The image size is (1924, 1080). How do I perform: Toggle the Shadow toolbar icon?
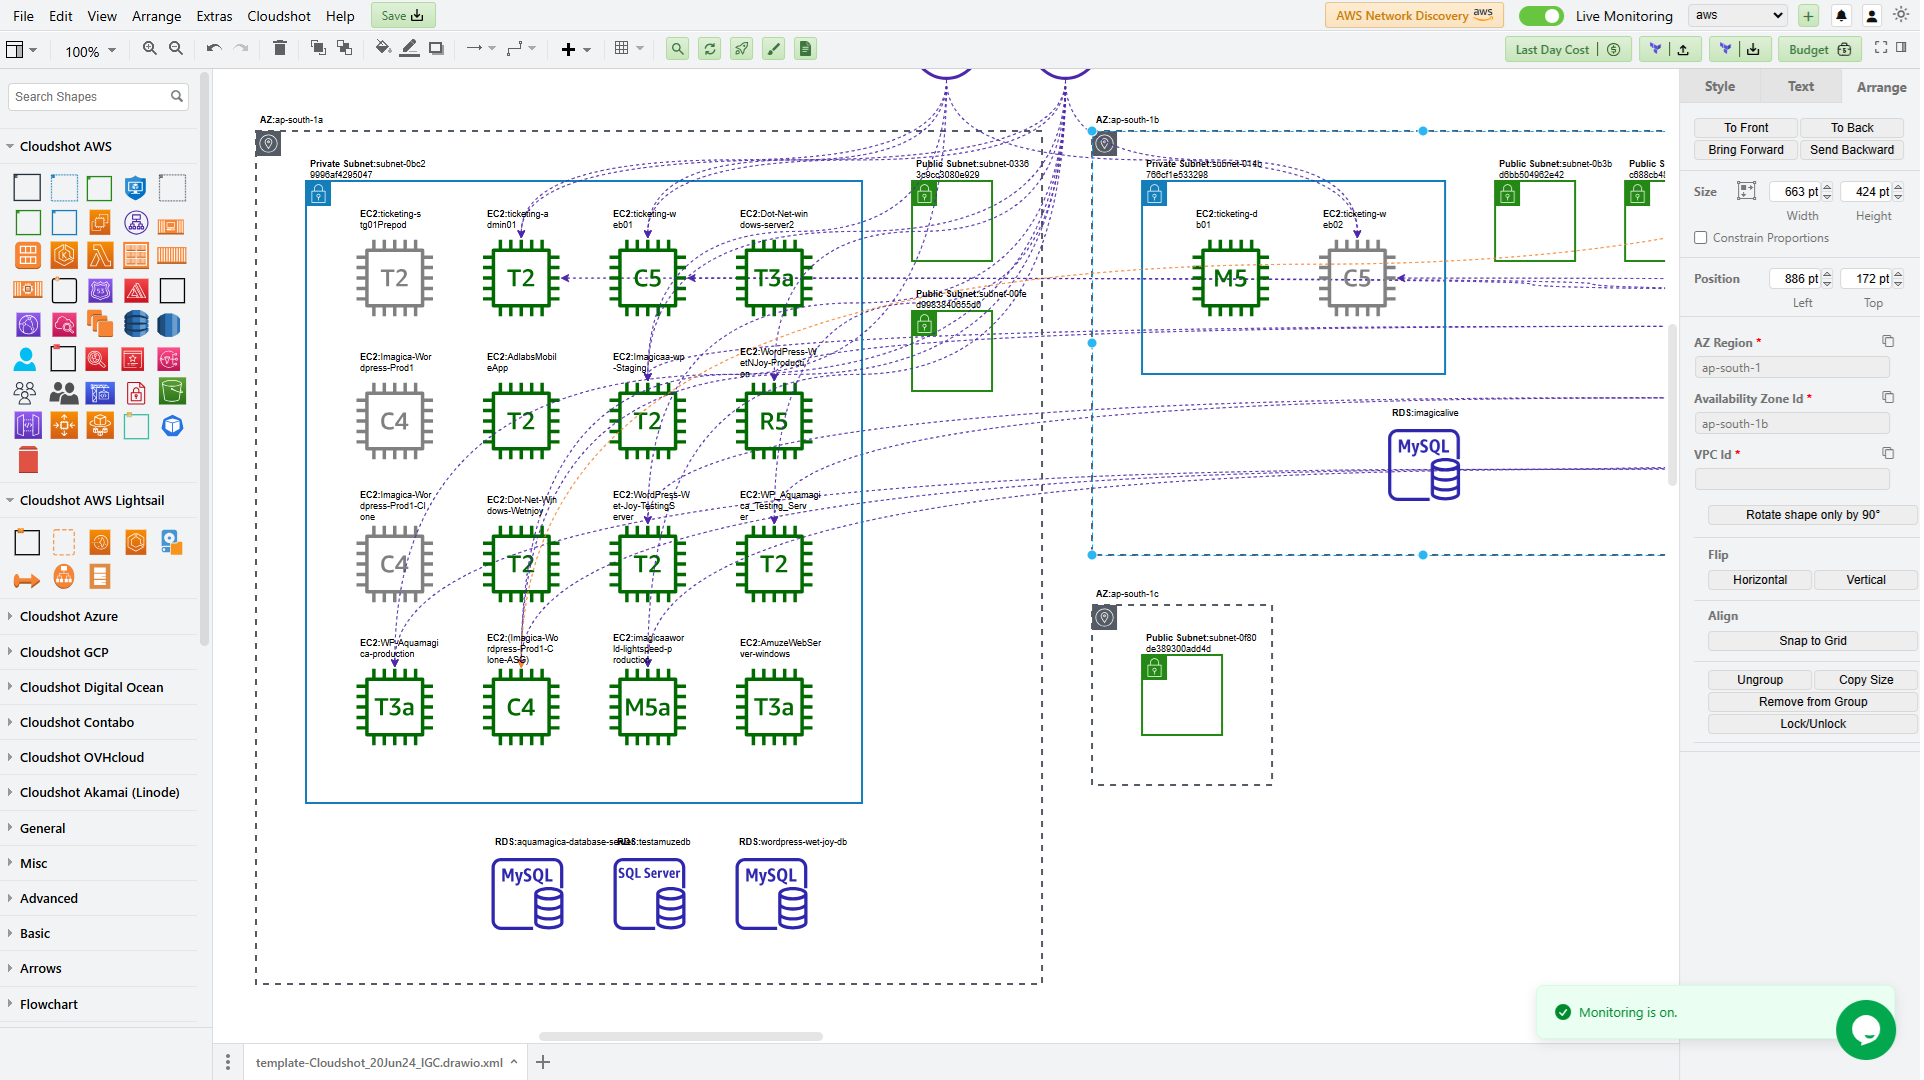coord(437,49)
